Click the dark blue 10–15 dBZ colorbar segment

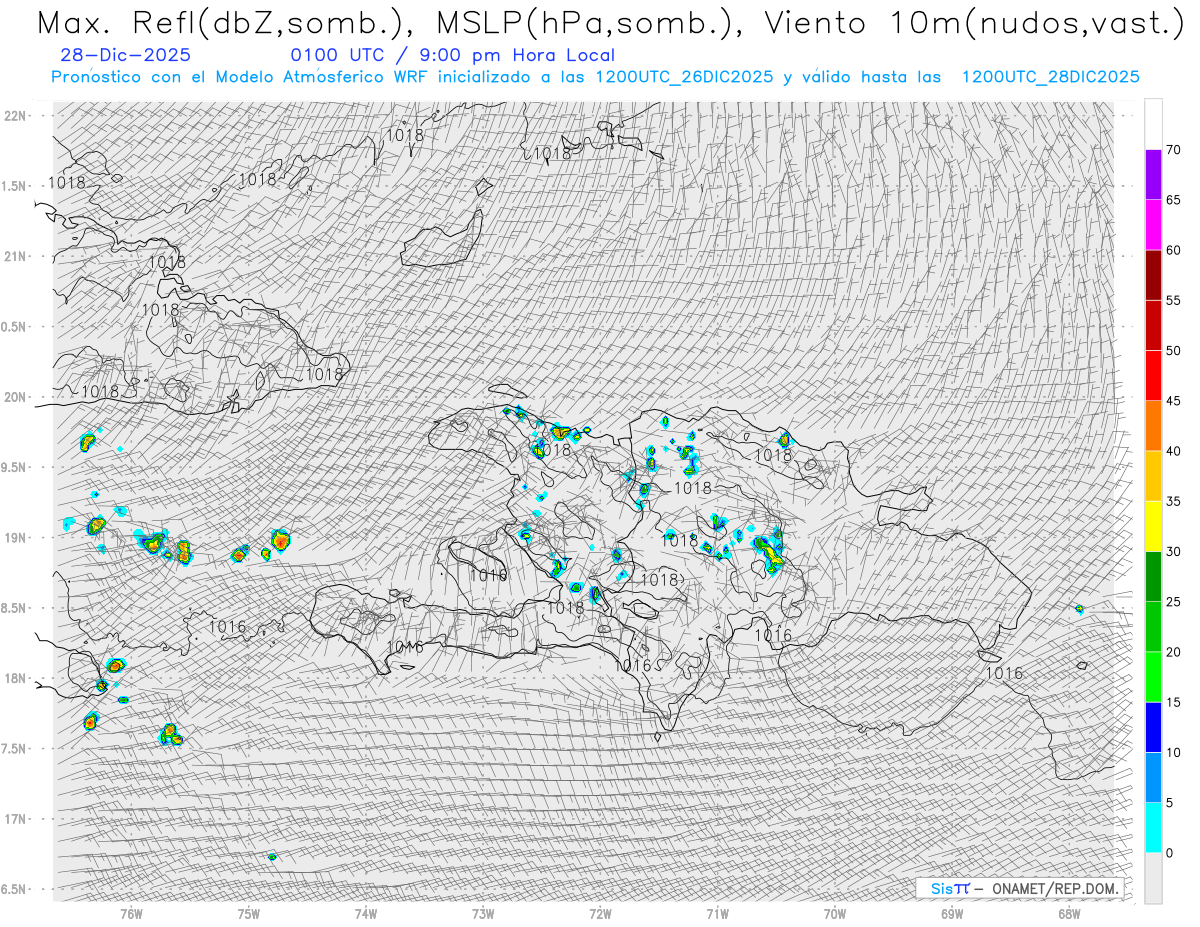tap(1153, 727)
